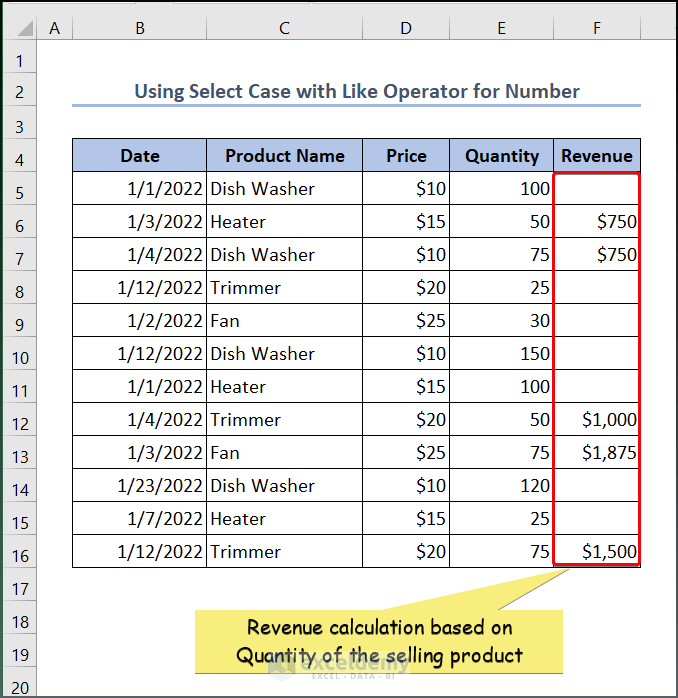Select column F header

point(597,28)
